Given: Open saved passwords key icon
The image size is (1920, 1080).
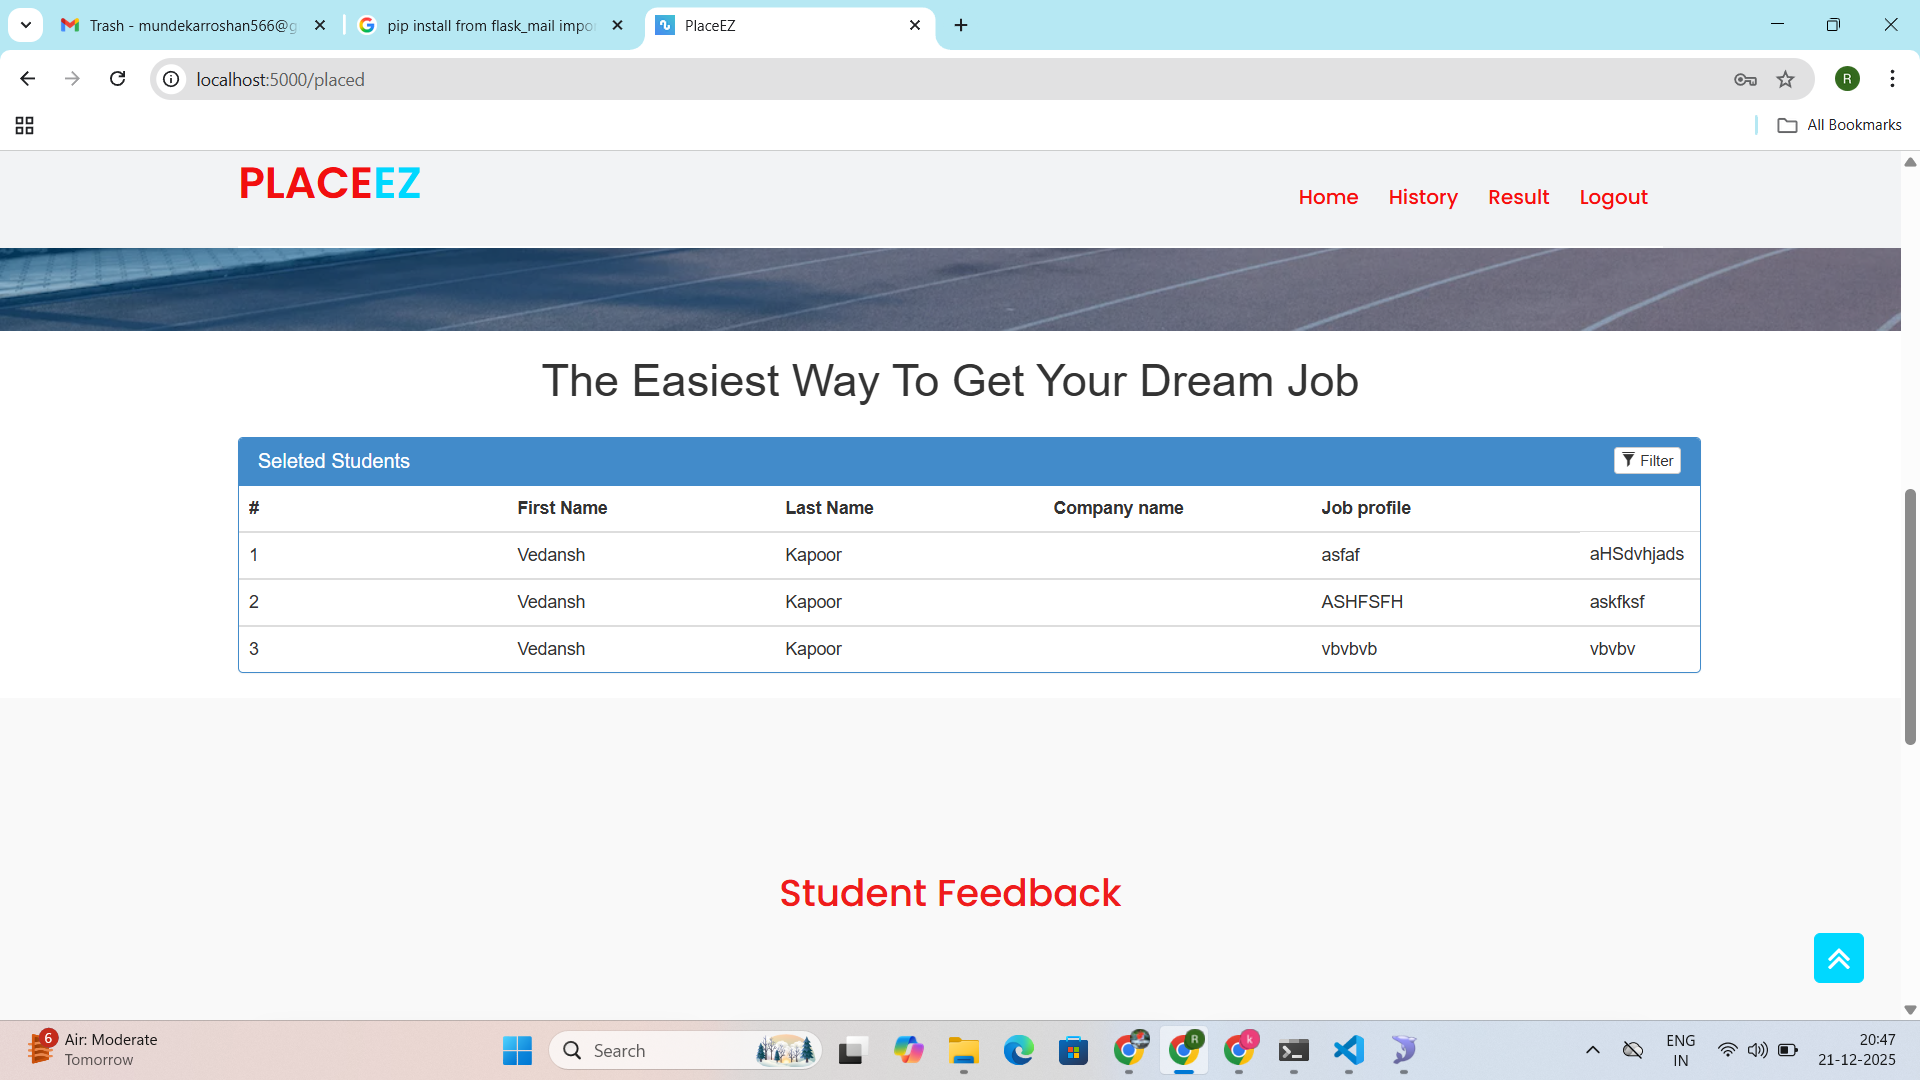Looking at the screenshot, I should coord(1745,79).
